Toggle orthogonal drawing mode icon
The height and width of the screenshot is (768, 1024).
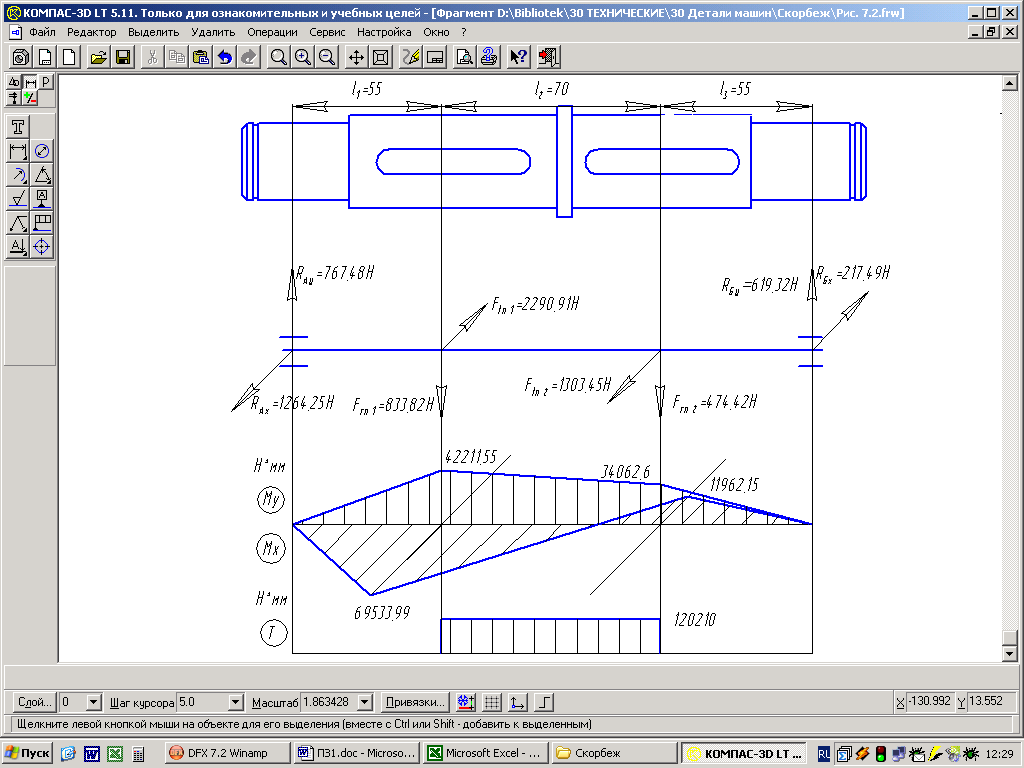coord(544,703)
